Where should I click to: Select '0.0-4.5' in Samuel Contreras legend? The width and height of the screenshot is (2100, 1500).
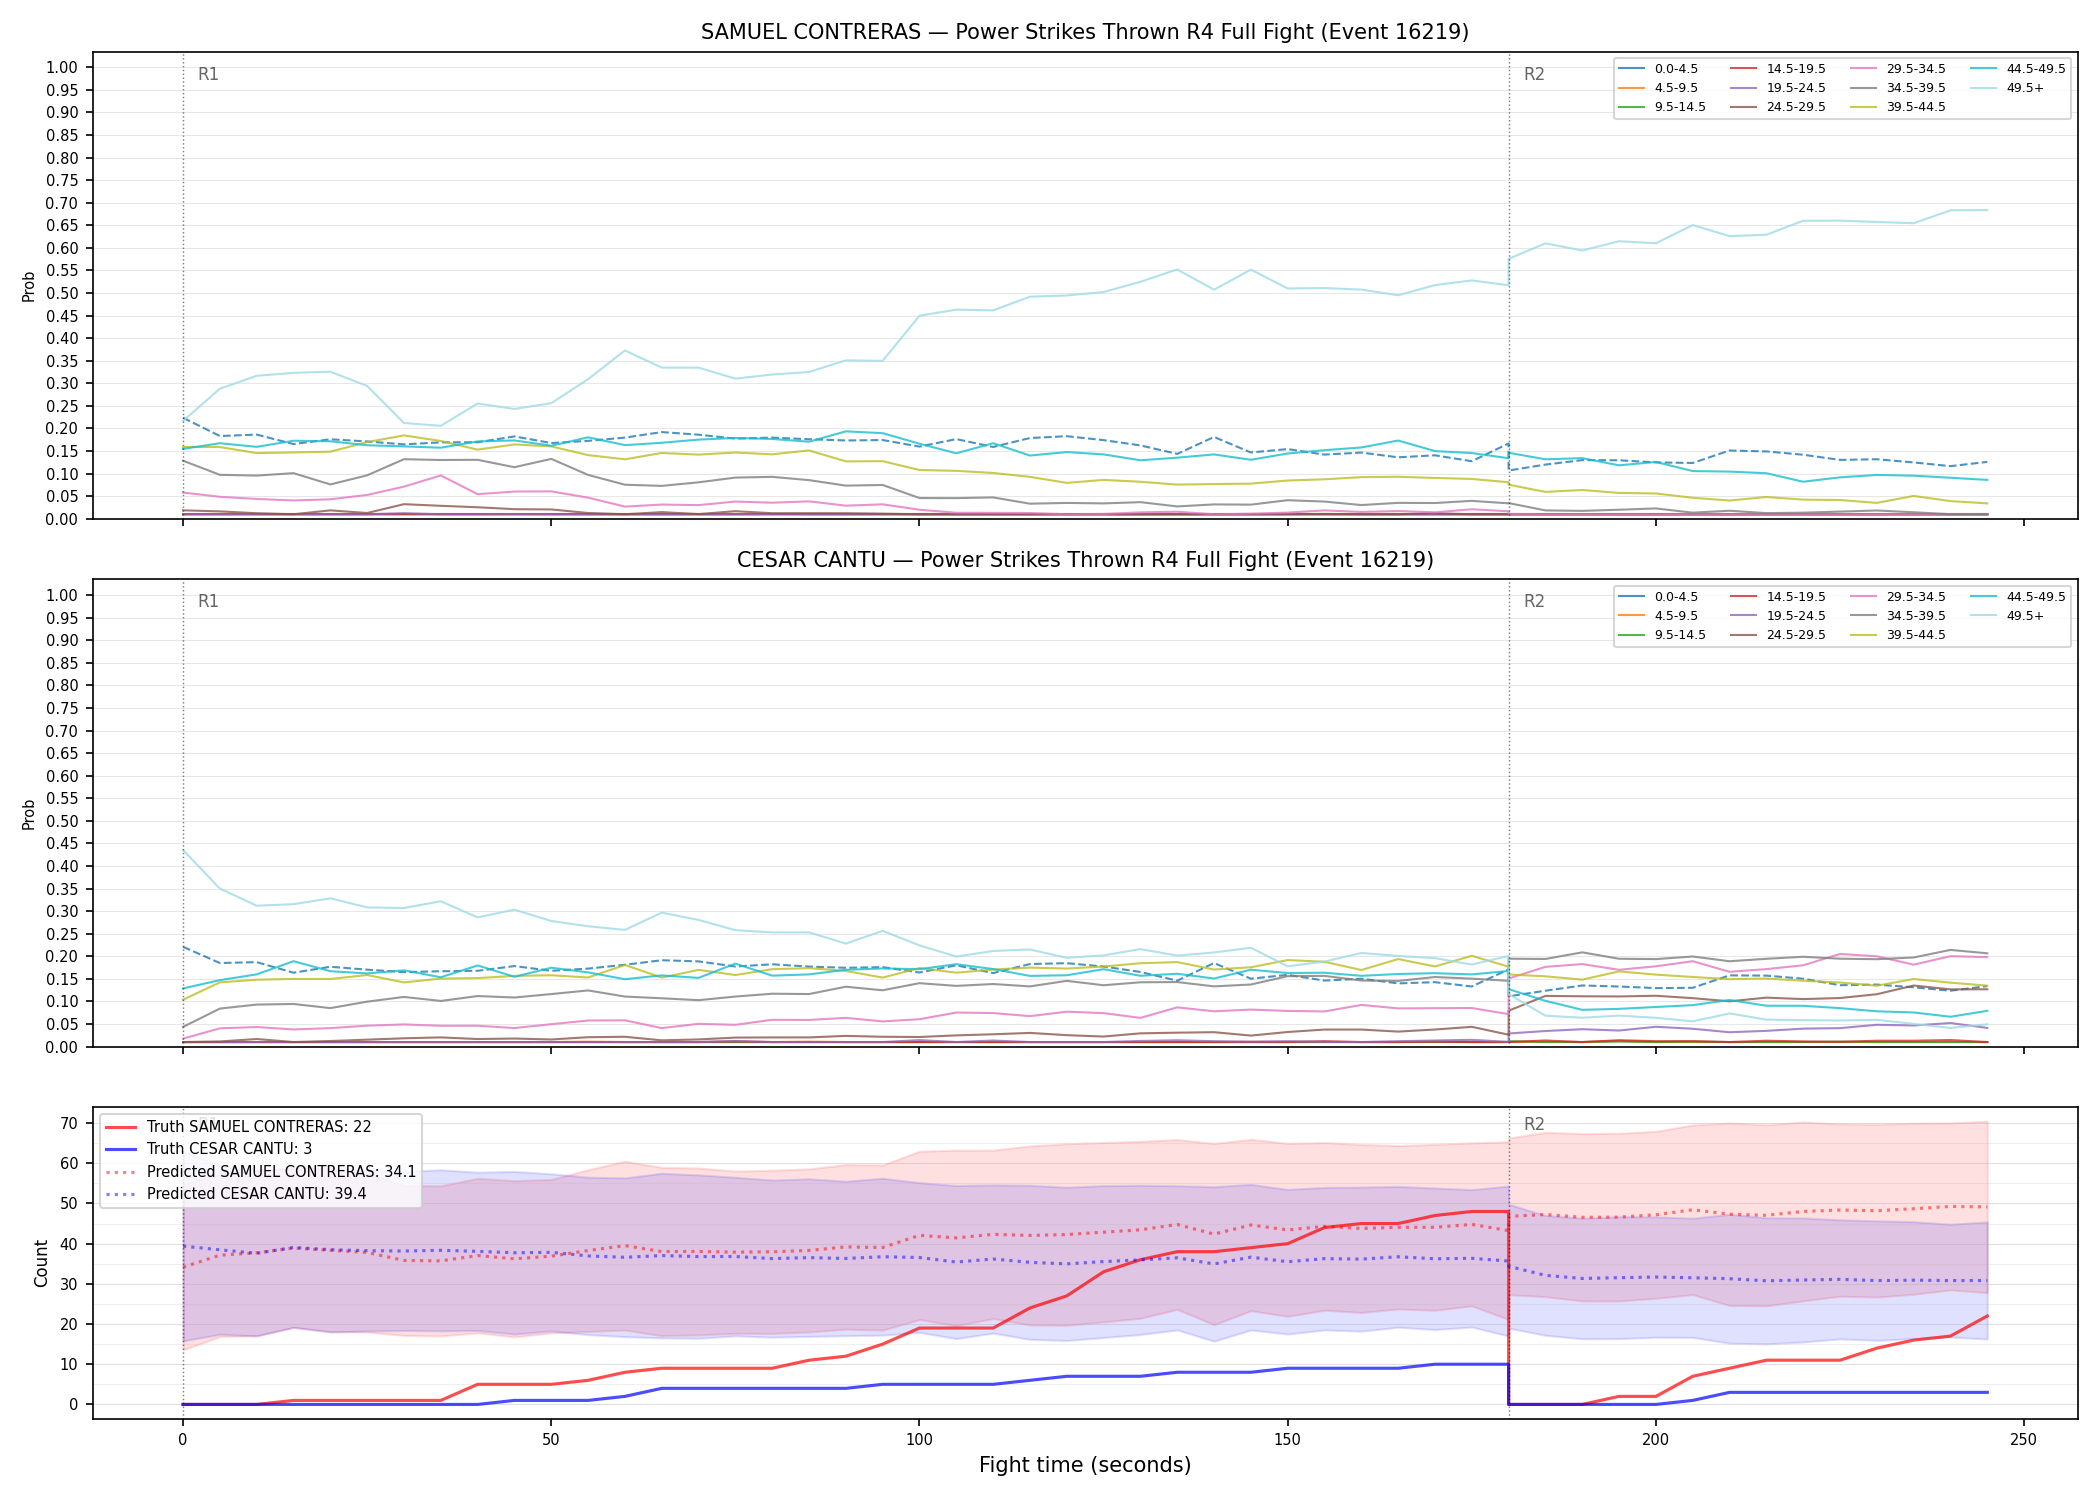click(1660, 69)
